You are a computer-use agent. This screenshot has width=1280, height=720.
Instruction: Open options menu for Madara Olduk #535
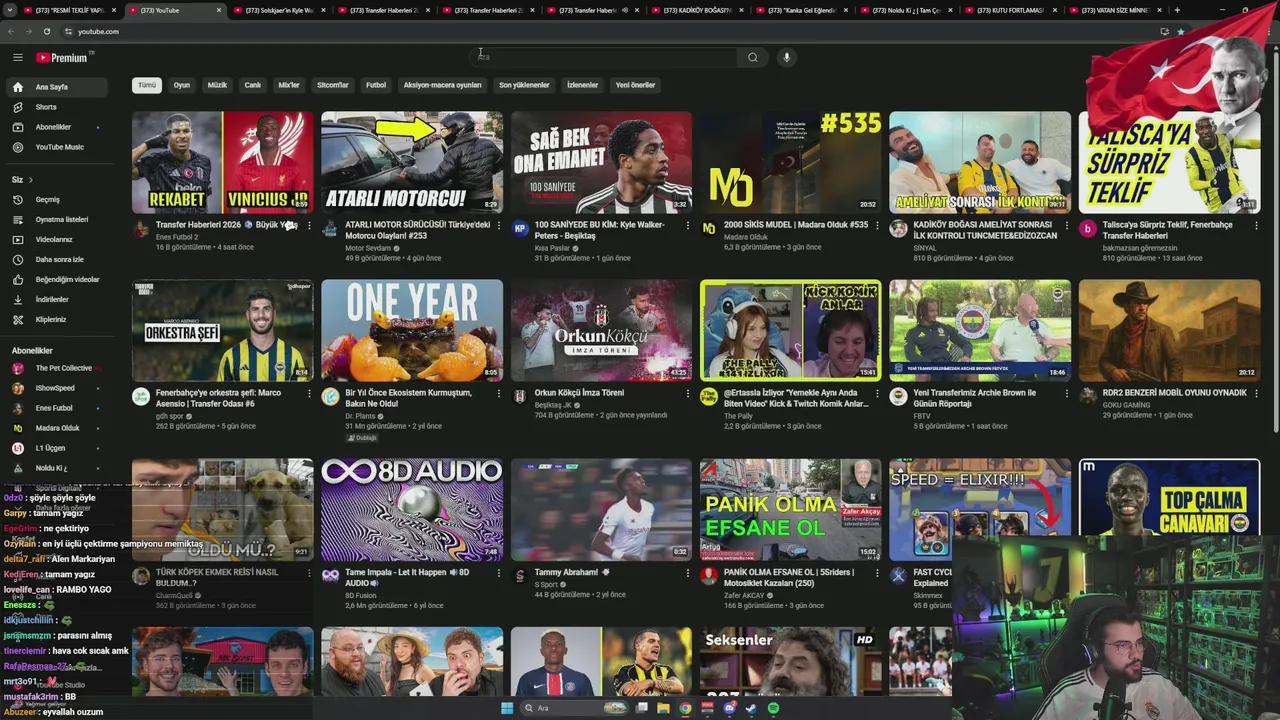click(x=877, y=225)
